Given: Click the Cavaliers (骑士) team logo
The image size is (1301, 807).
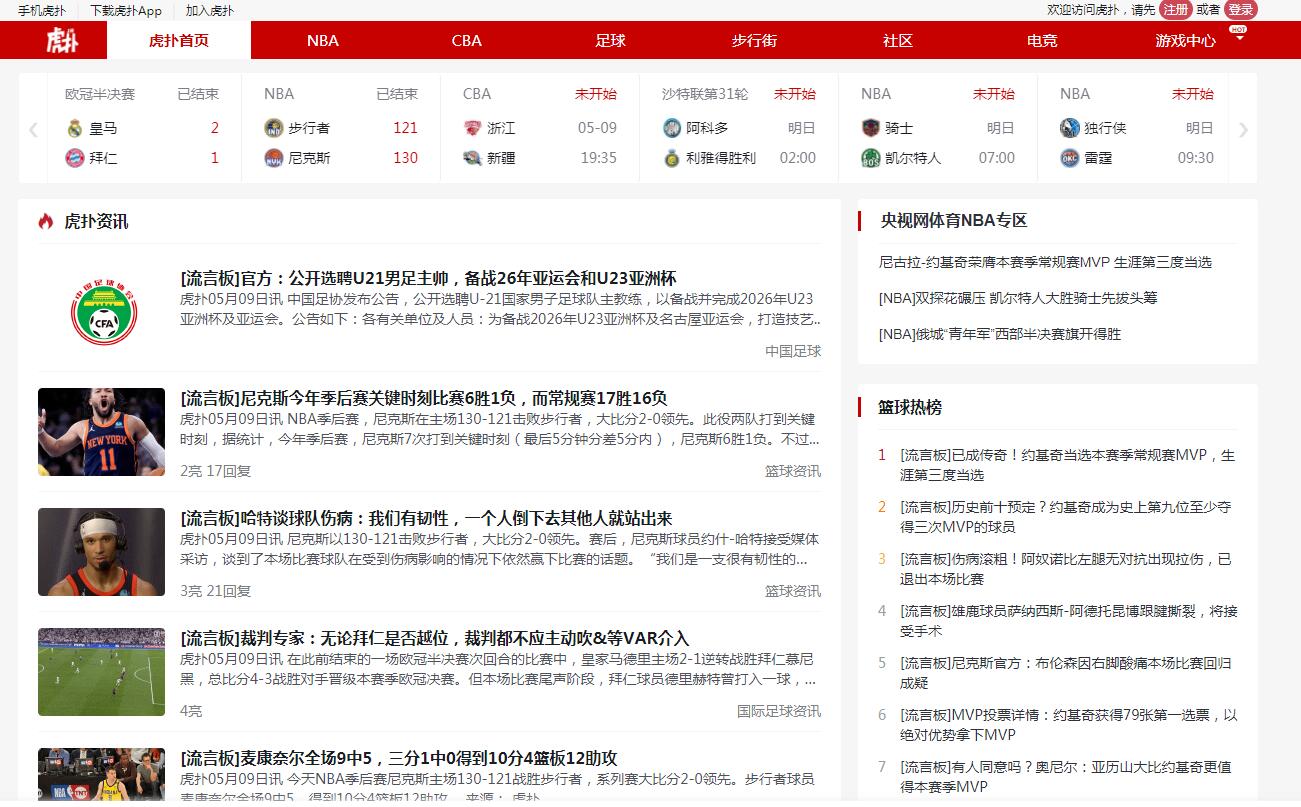Looking at the screenshot, I should 870,128.
